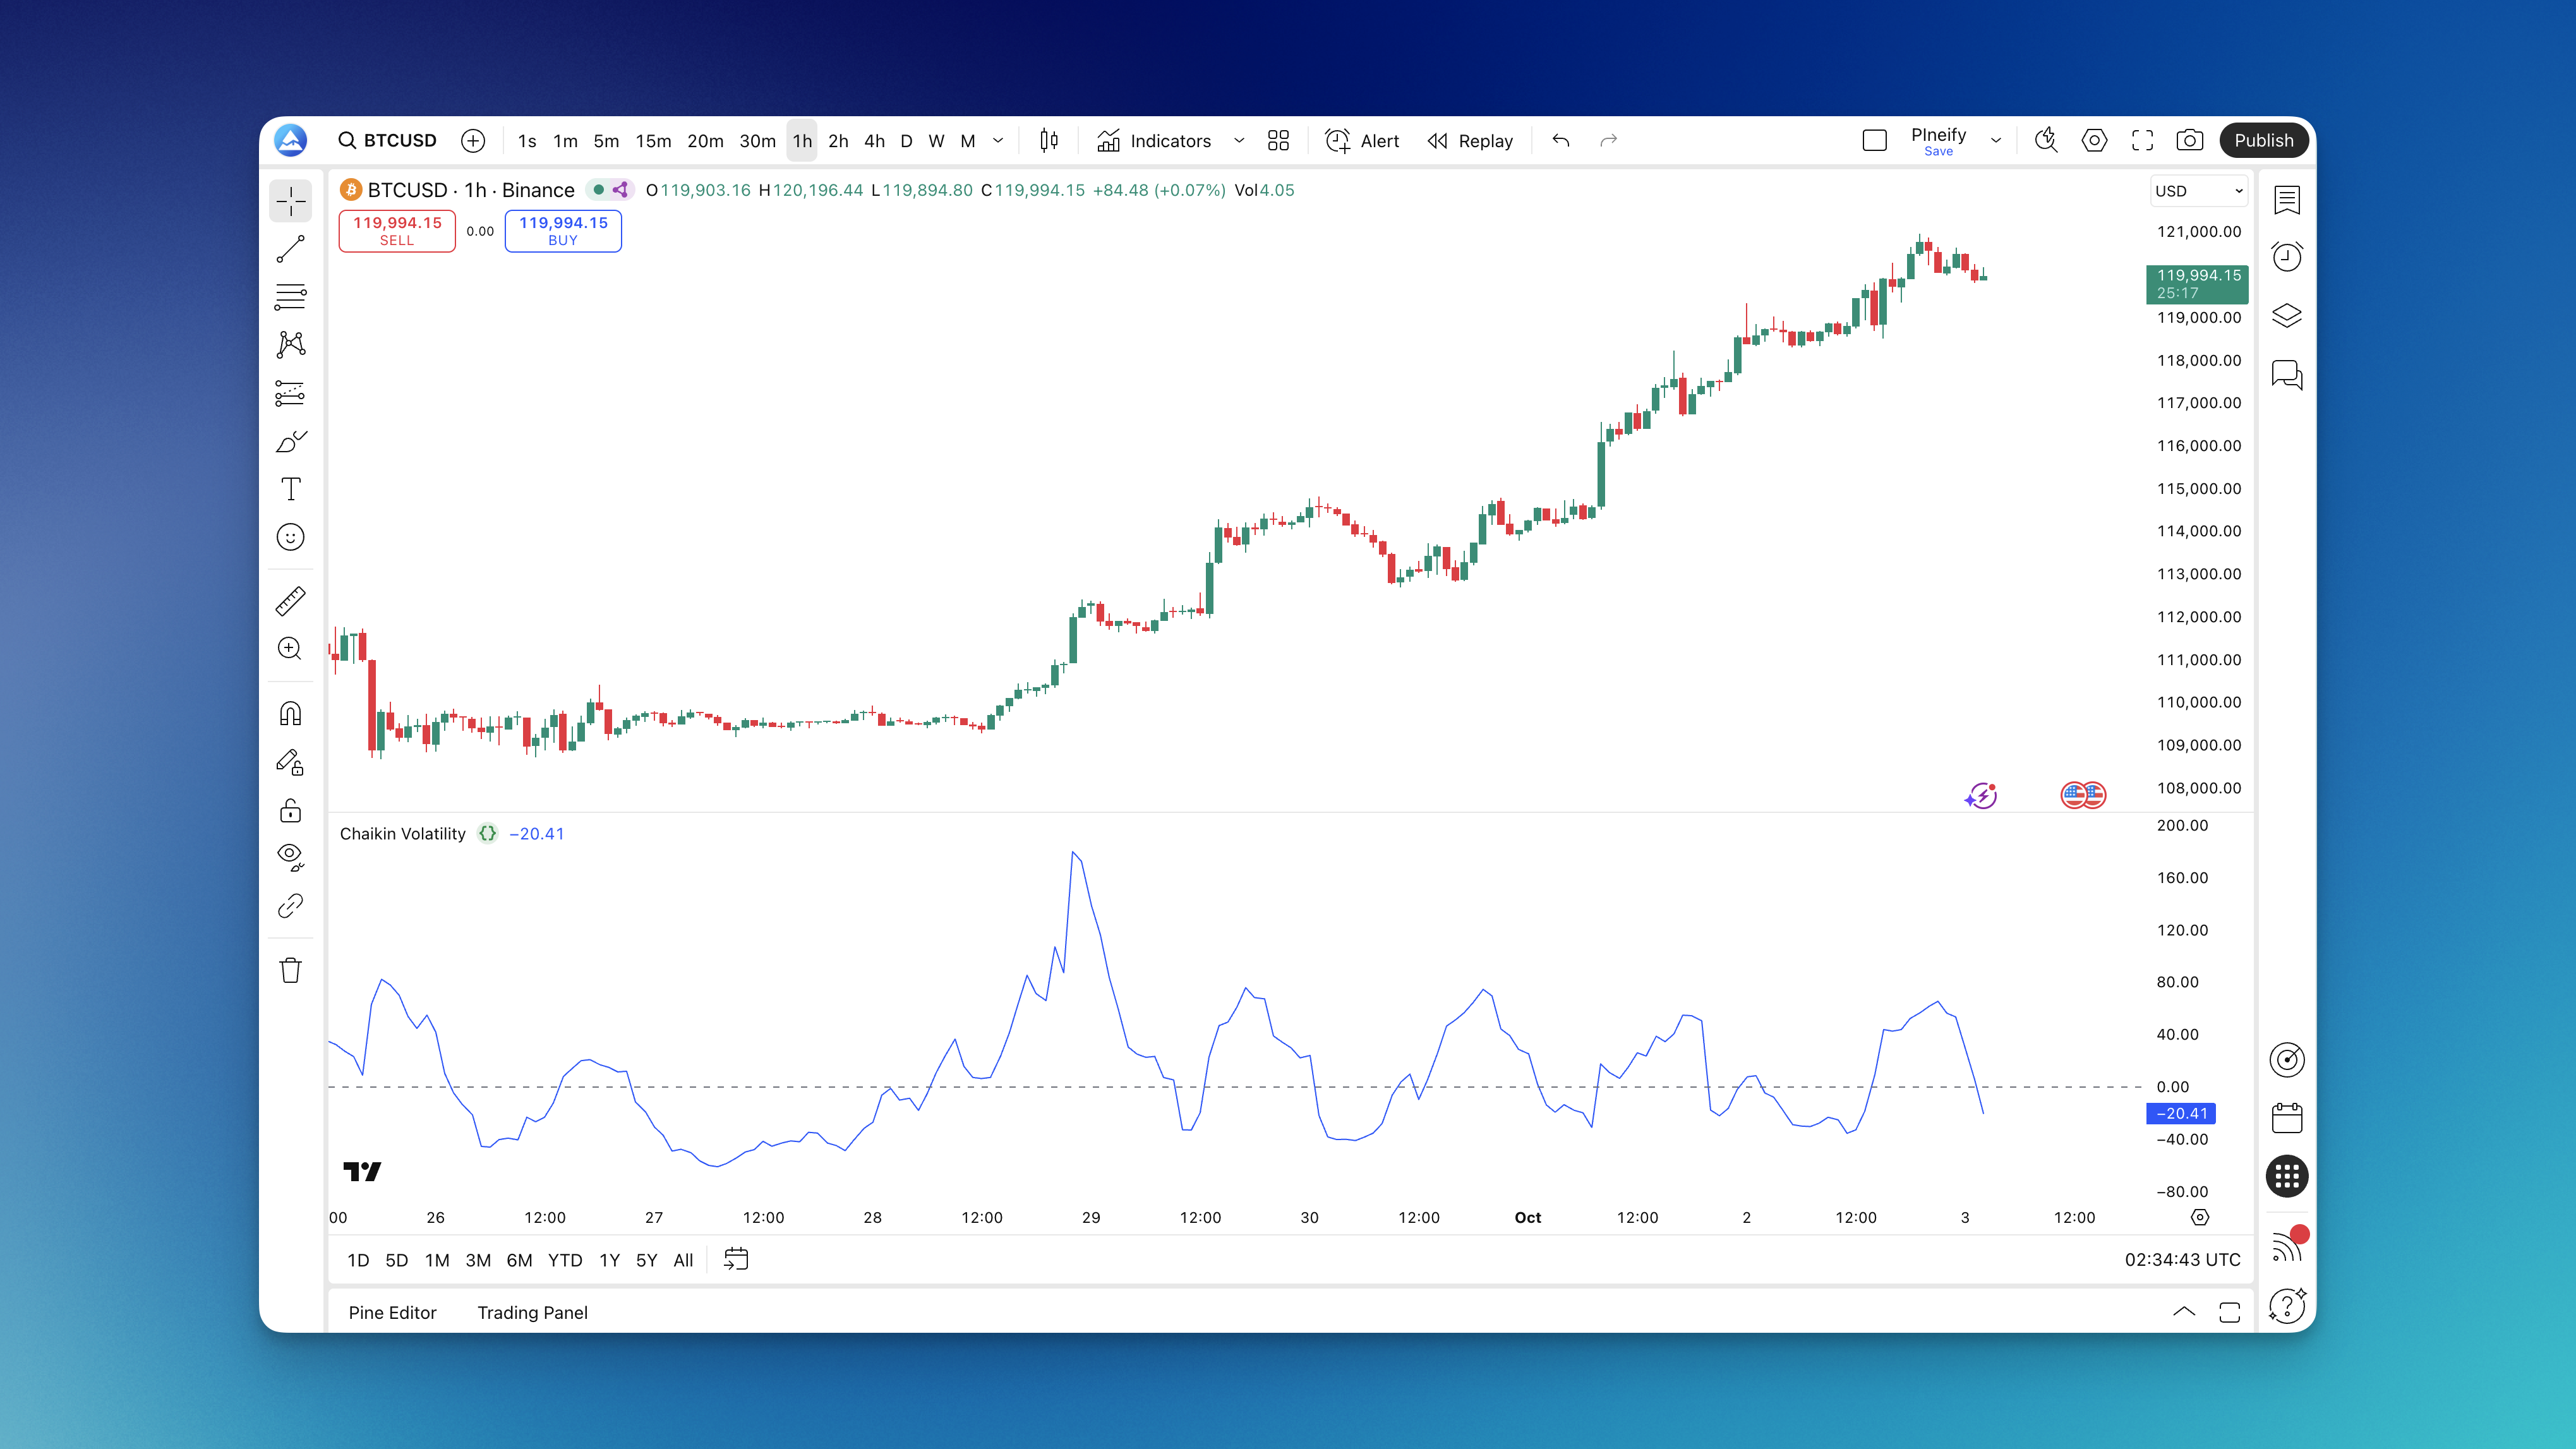Open the Alerts panel clock icon

coord(2286,258)
